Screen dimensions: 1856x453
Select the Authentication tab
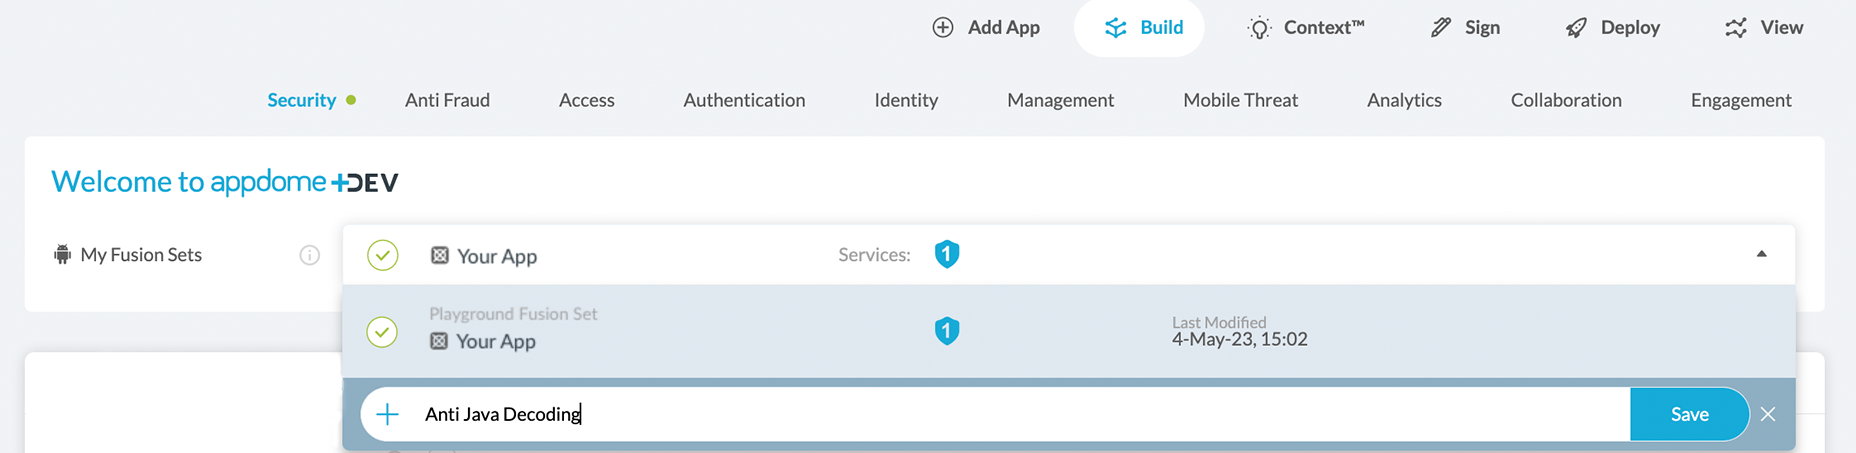pos(744,100)
